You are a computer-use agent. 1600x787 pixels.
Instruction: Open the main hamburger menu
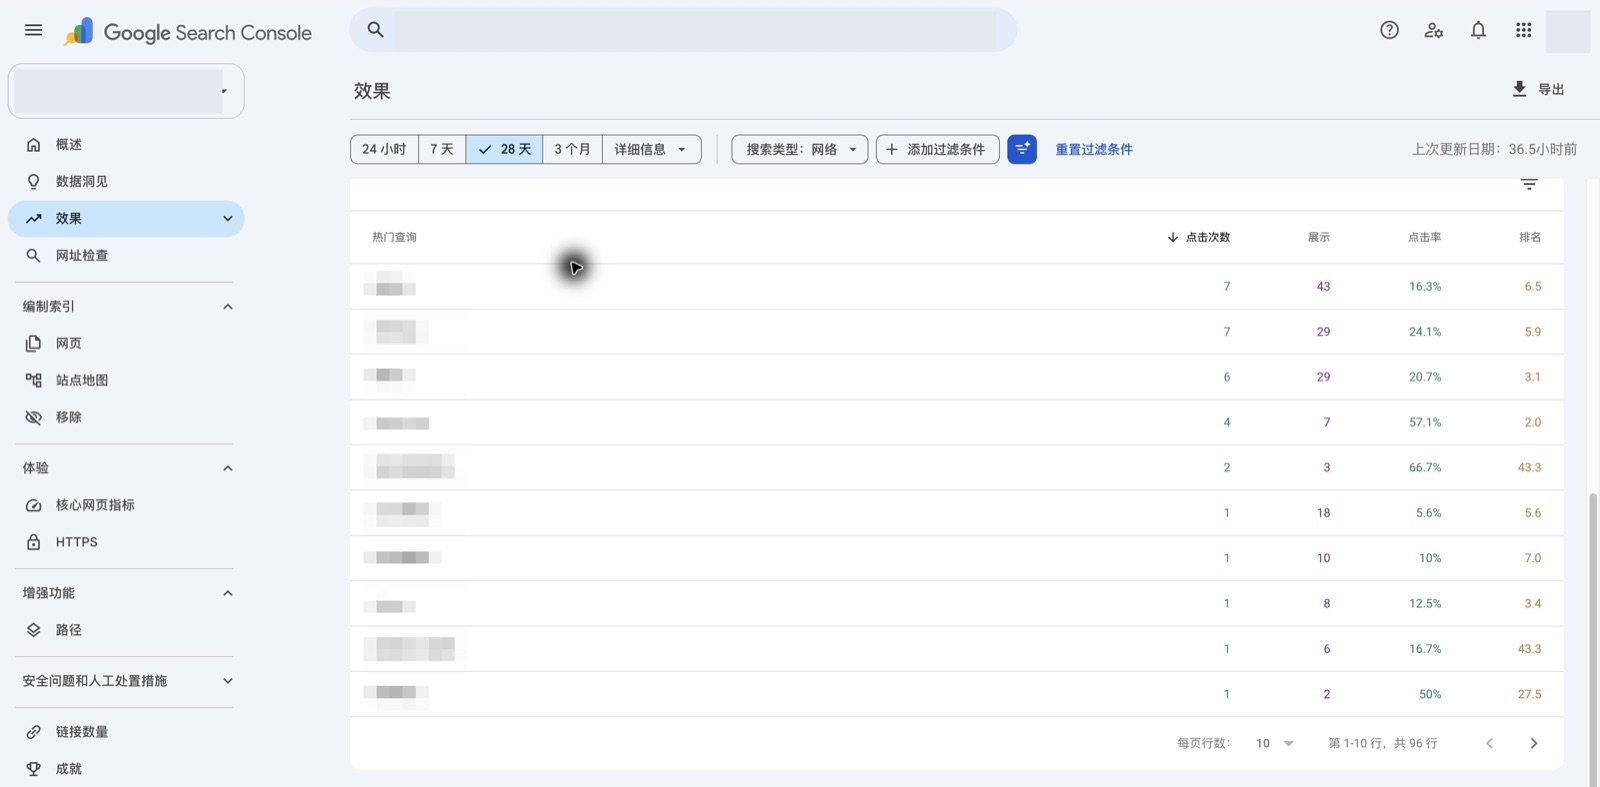pos(33,30)
